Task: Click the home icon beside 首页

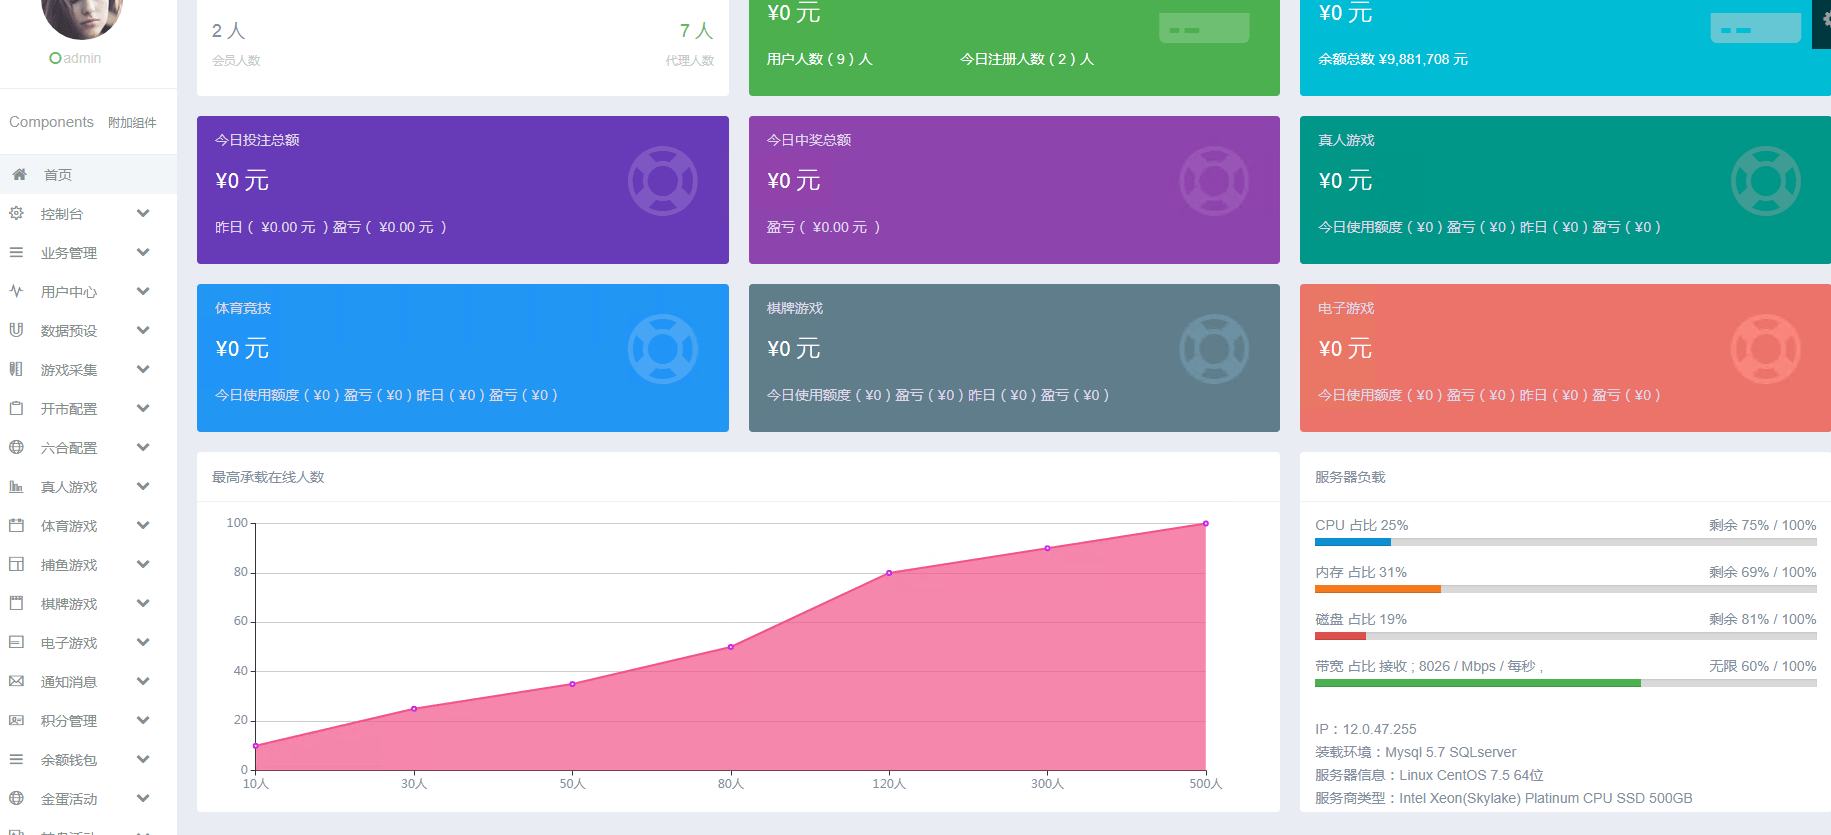Action: coord(19,174)
